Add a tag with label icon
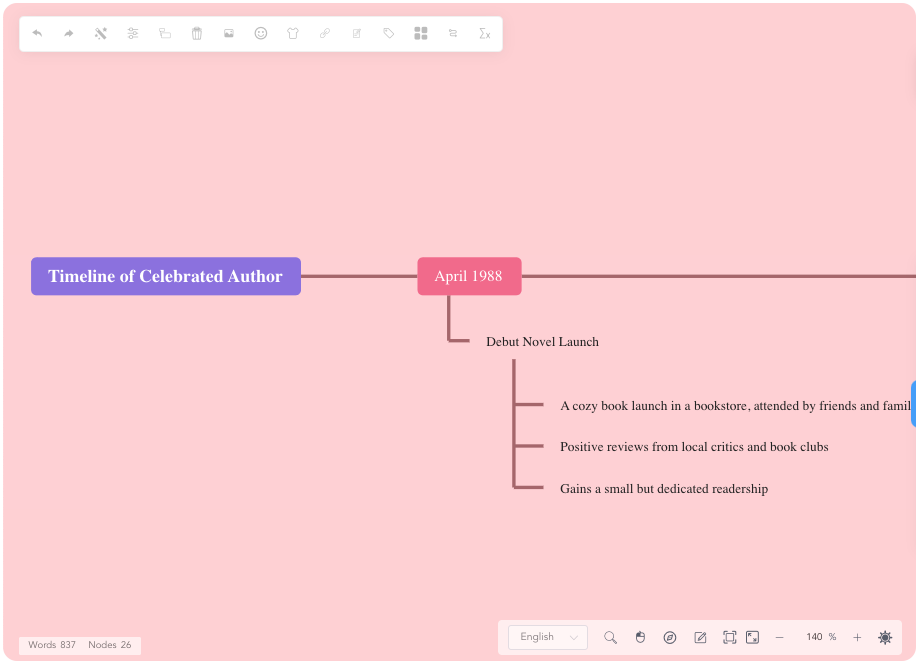921x666 pixels. point(388,33)
